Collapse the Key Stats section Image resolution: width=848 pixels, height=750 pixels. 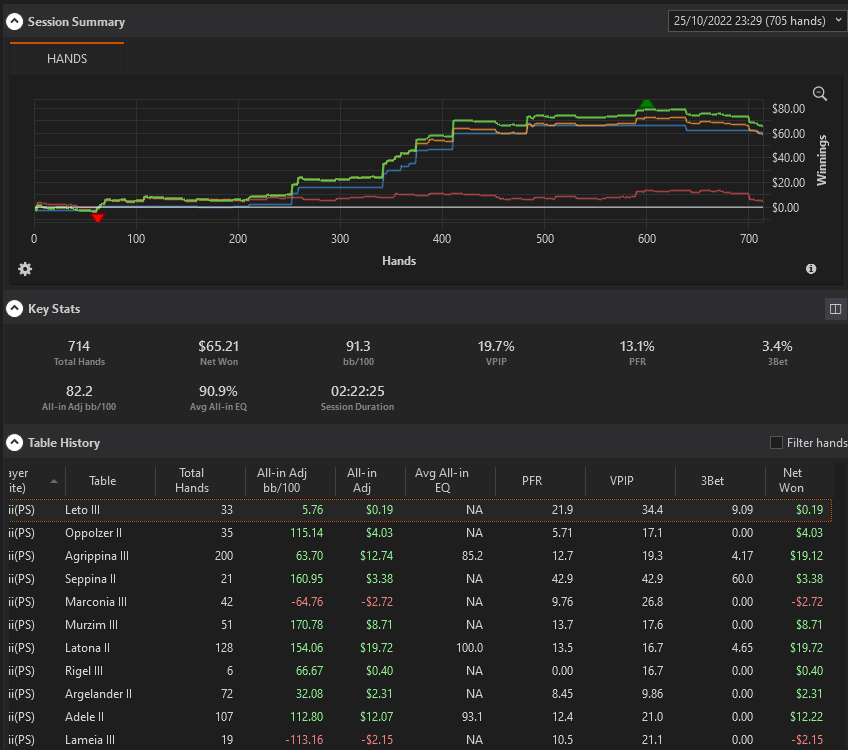click(x=15, y=309)
